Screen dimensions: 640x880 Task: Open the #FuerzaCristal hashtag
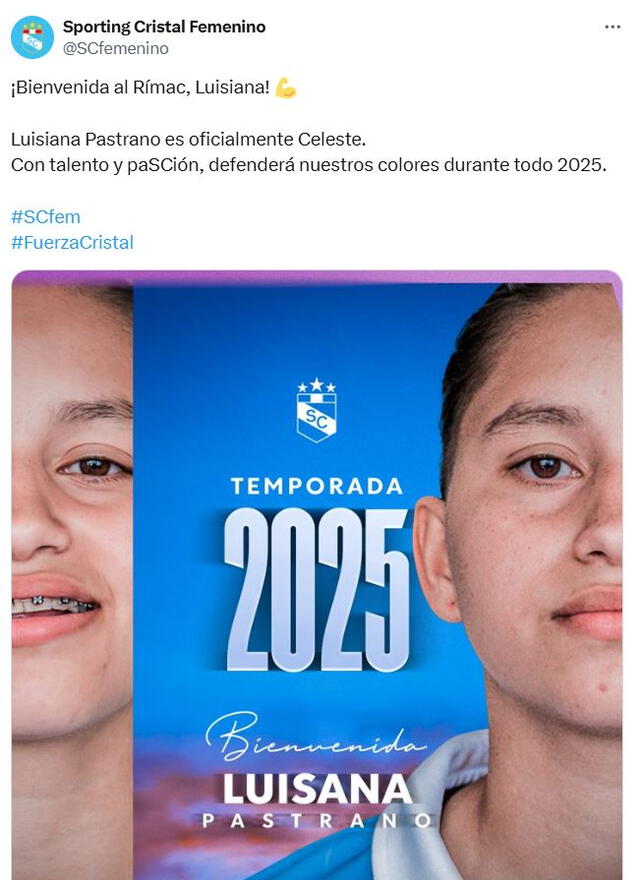72,242
